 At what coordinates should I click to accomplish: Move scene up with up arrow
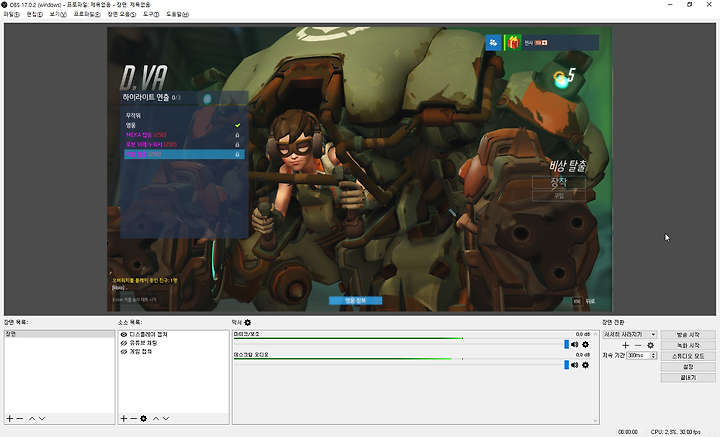coord(32,419)
